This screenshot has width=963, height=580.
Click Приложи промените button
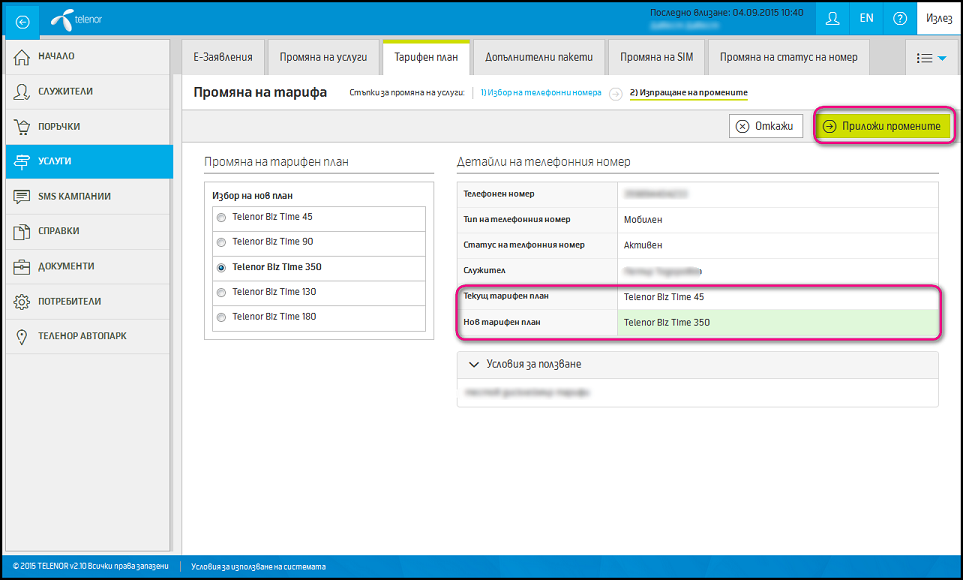tap(883, 126)
